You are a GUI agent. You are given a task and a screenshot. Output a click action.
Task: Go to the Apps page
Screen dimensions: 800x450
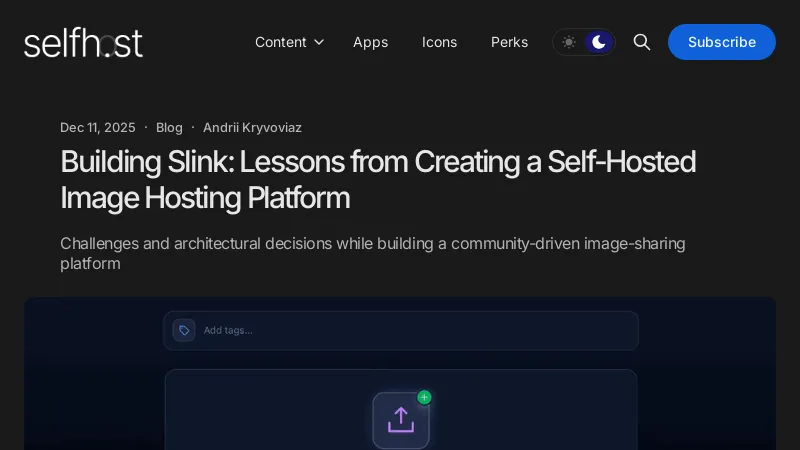(x=370, y=42)
